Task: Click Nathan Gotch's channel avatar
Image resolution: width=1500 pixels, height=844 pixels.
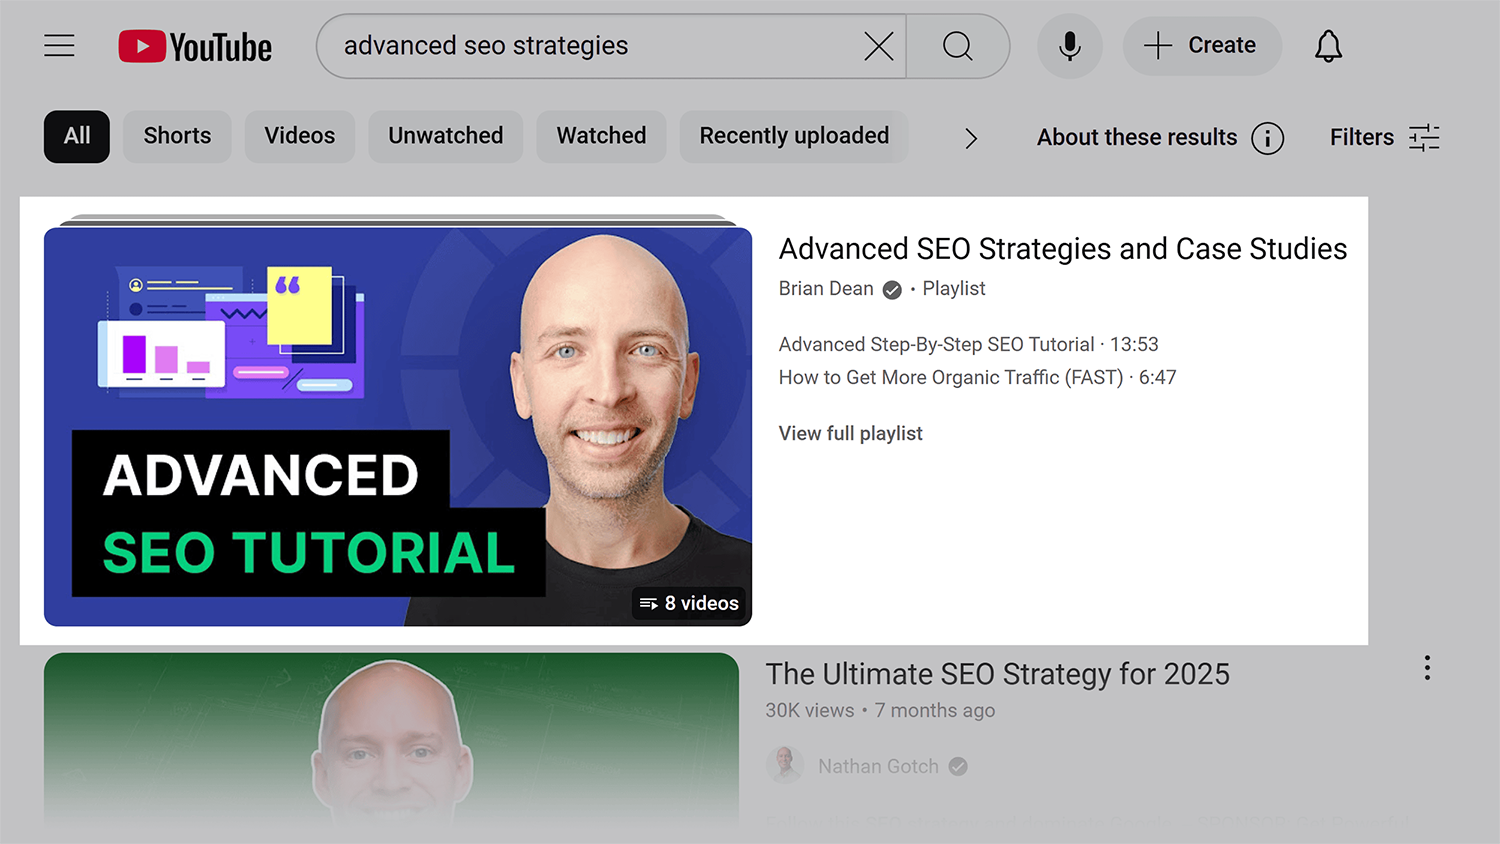Action: 785,765
